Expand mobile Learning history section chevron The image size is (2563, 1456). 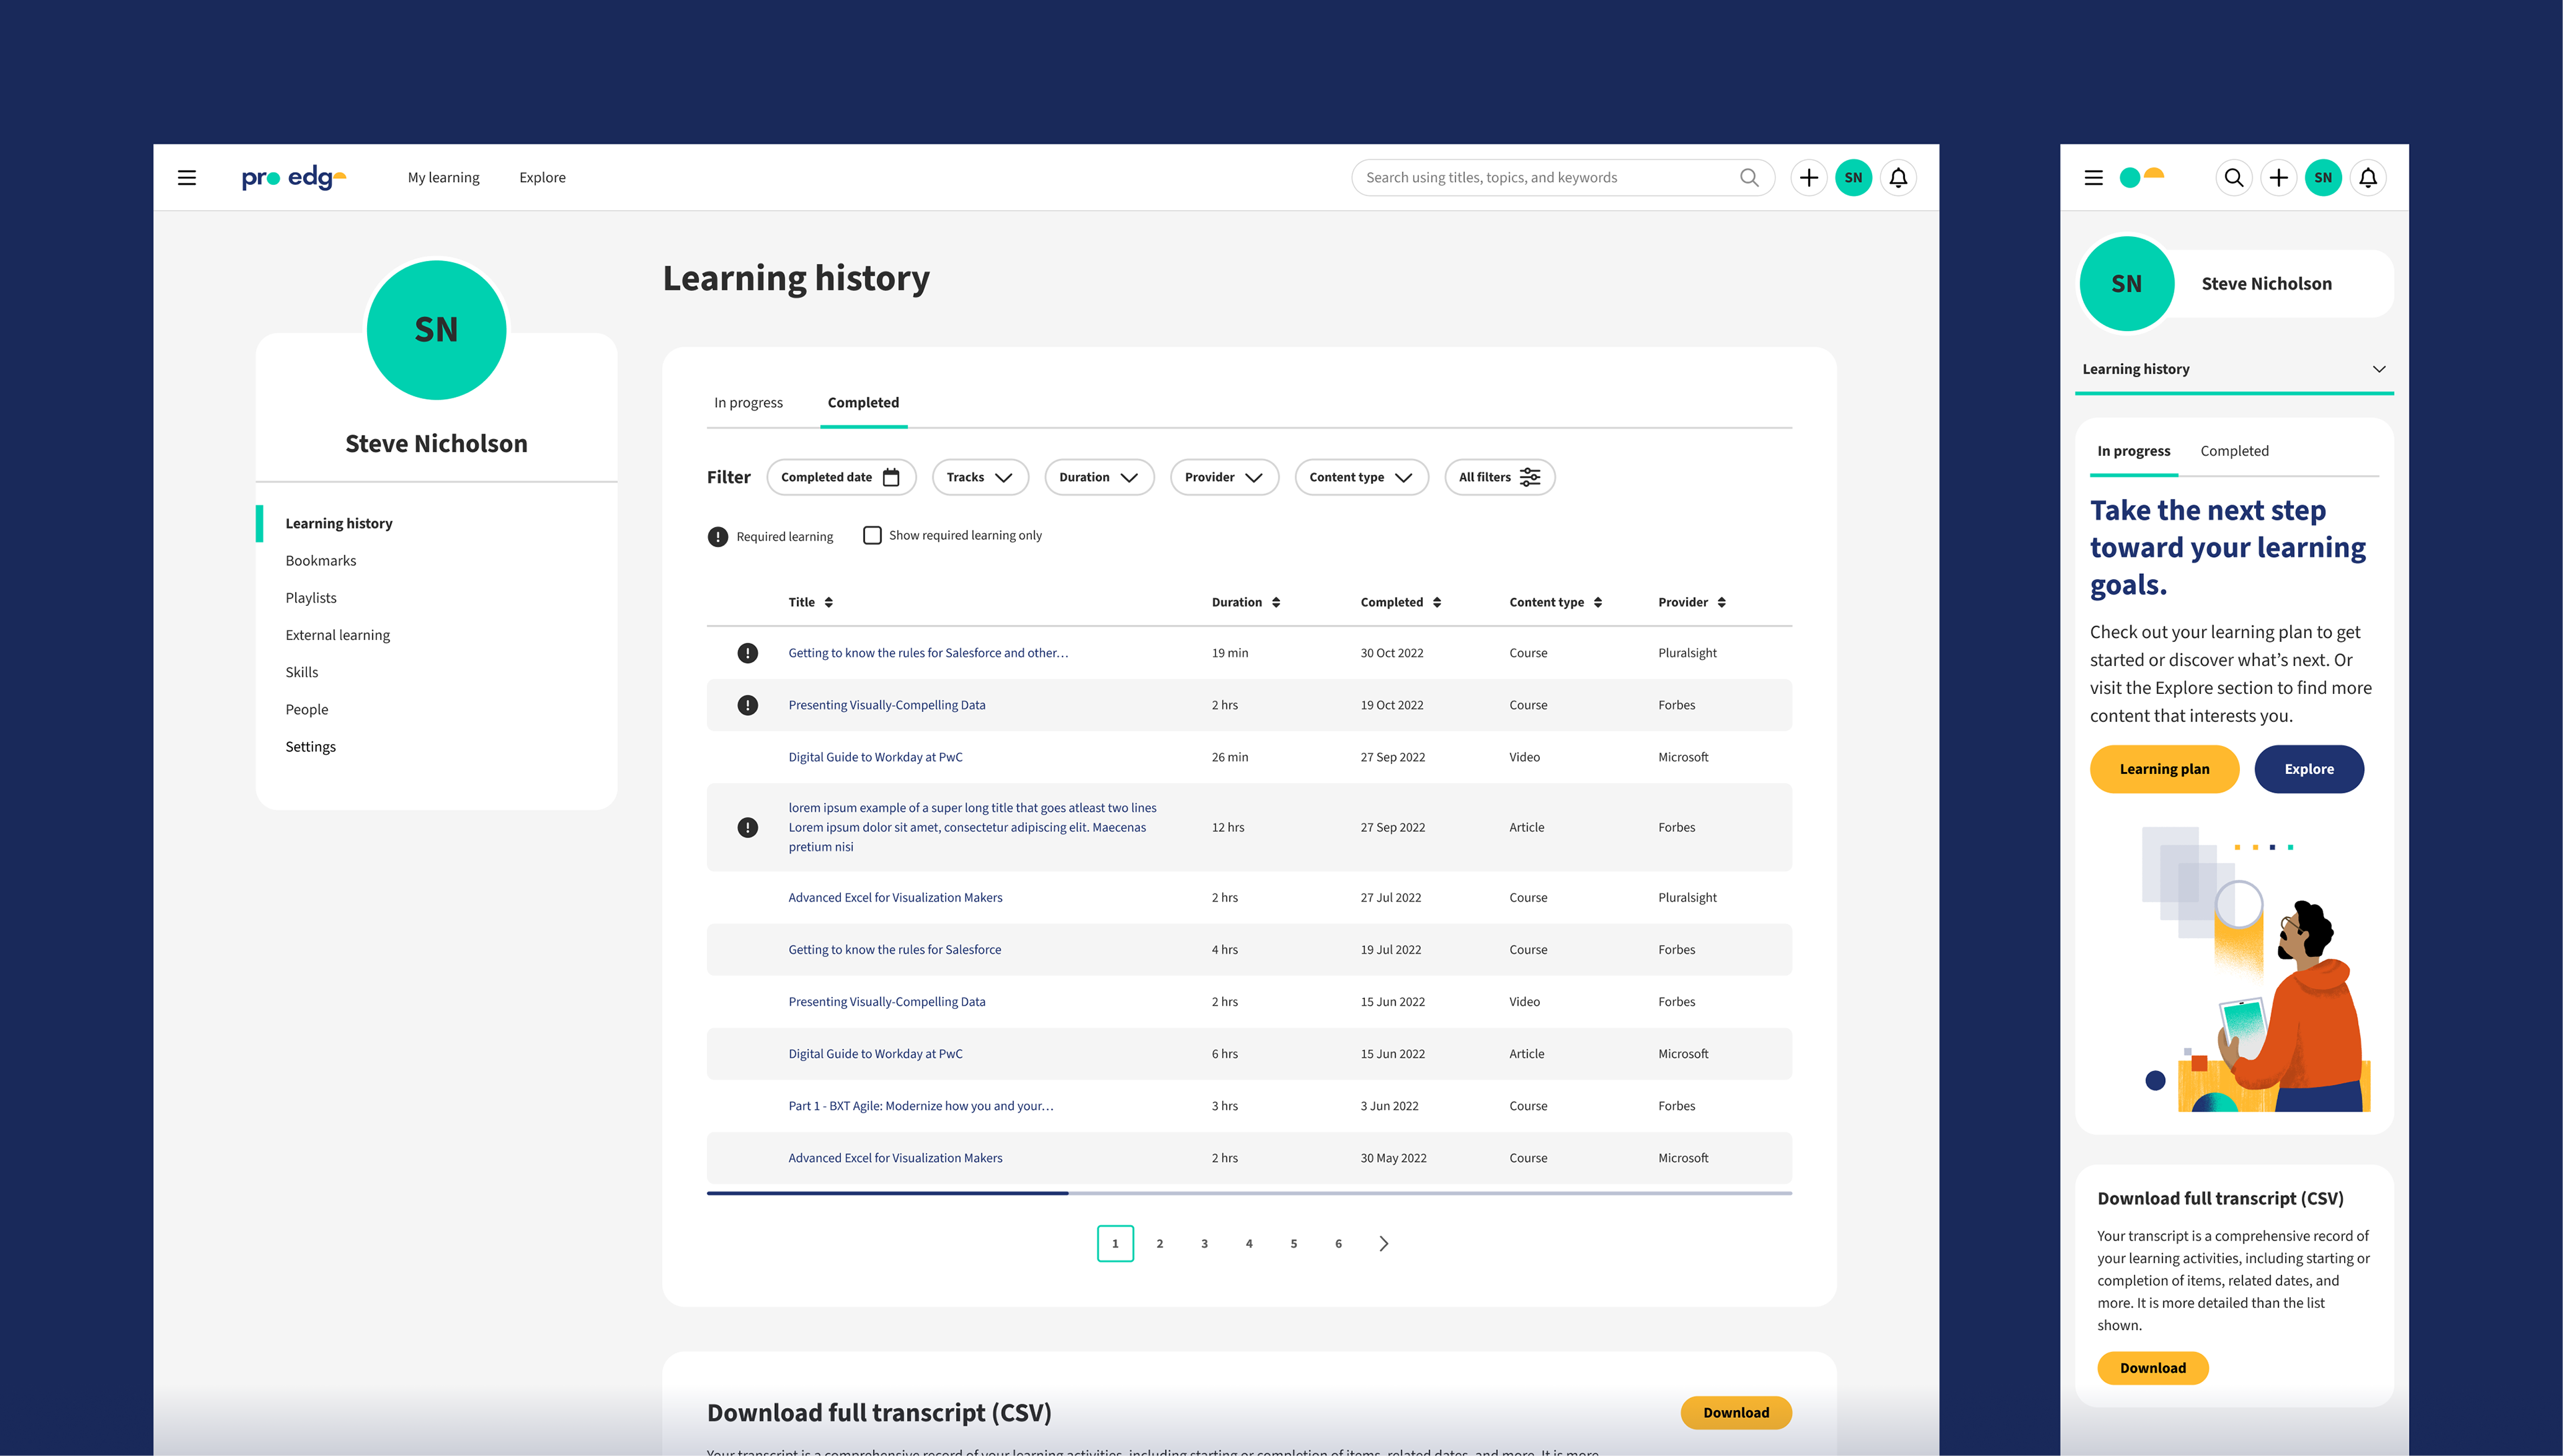(x=2379, y=369)
